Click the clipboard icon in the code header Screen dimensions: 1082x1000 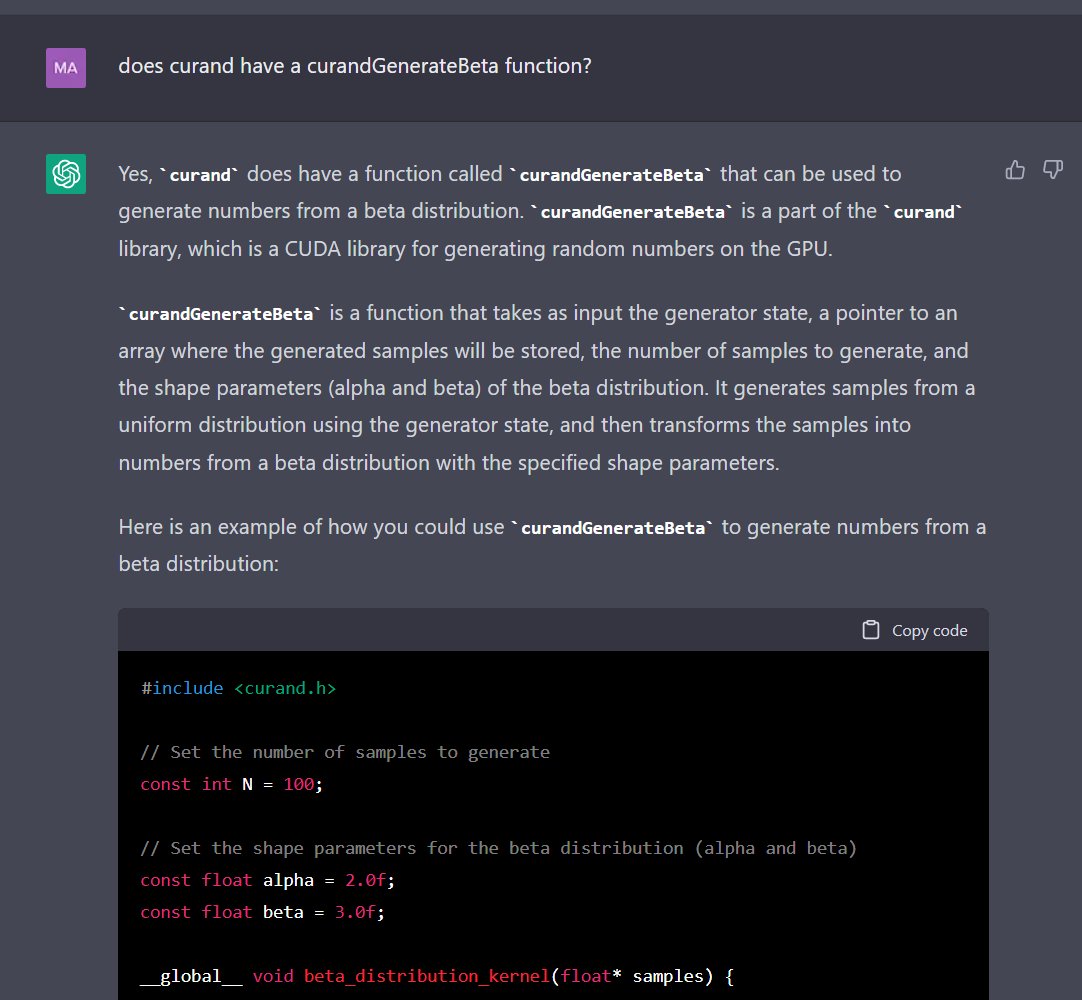point(871,630)
